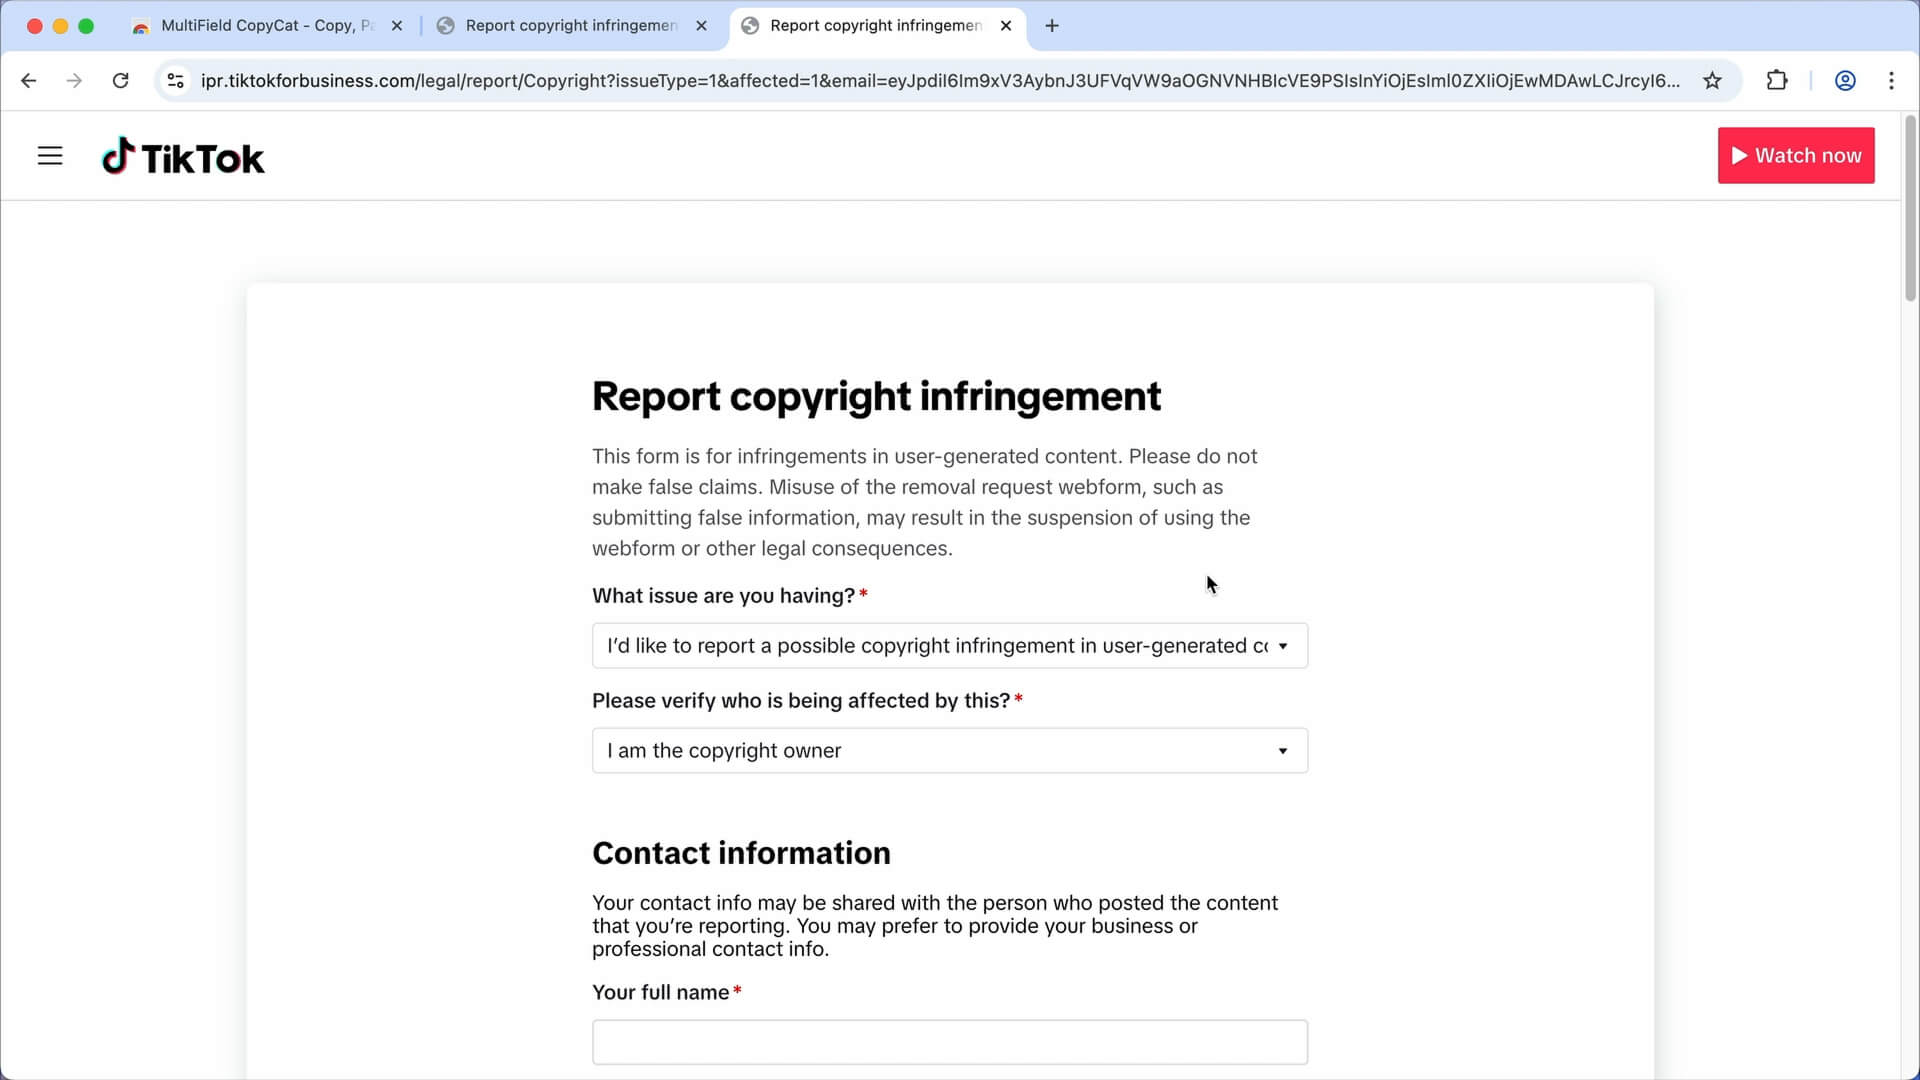Expand the 'I am the copyright owner' dropdown

click(x=949, y=750)
